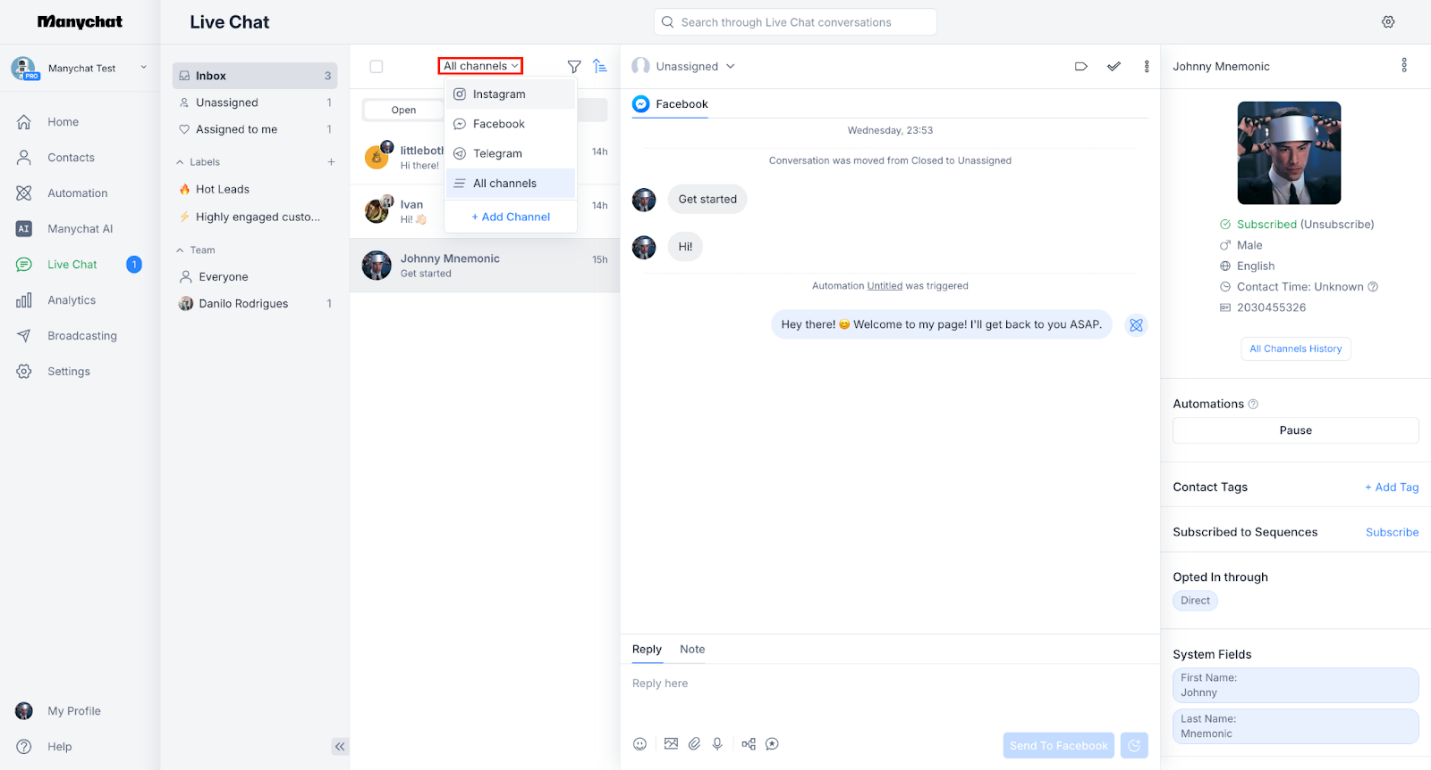Viewport: 1431px width, 770px height.
Task: Click the microphone icon to record audio
Action: click(x=718, y=744)
